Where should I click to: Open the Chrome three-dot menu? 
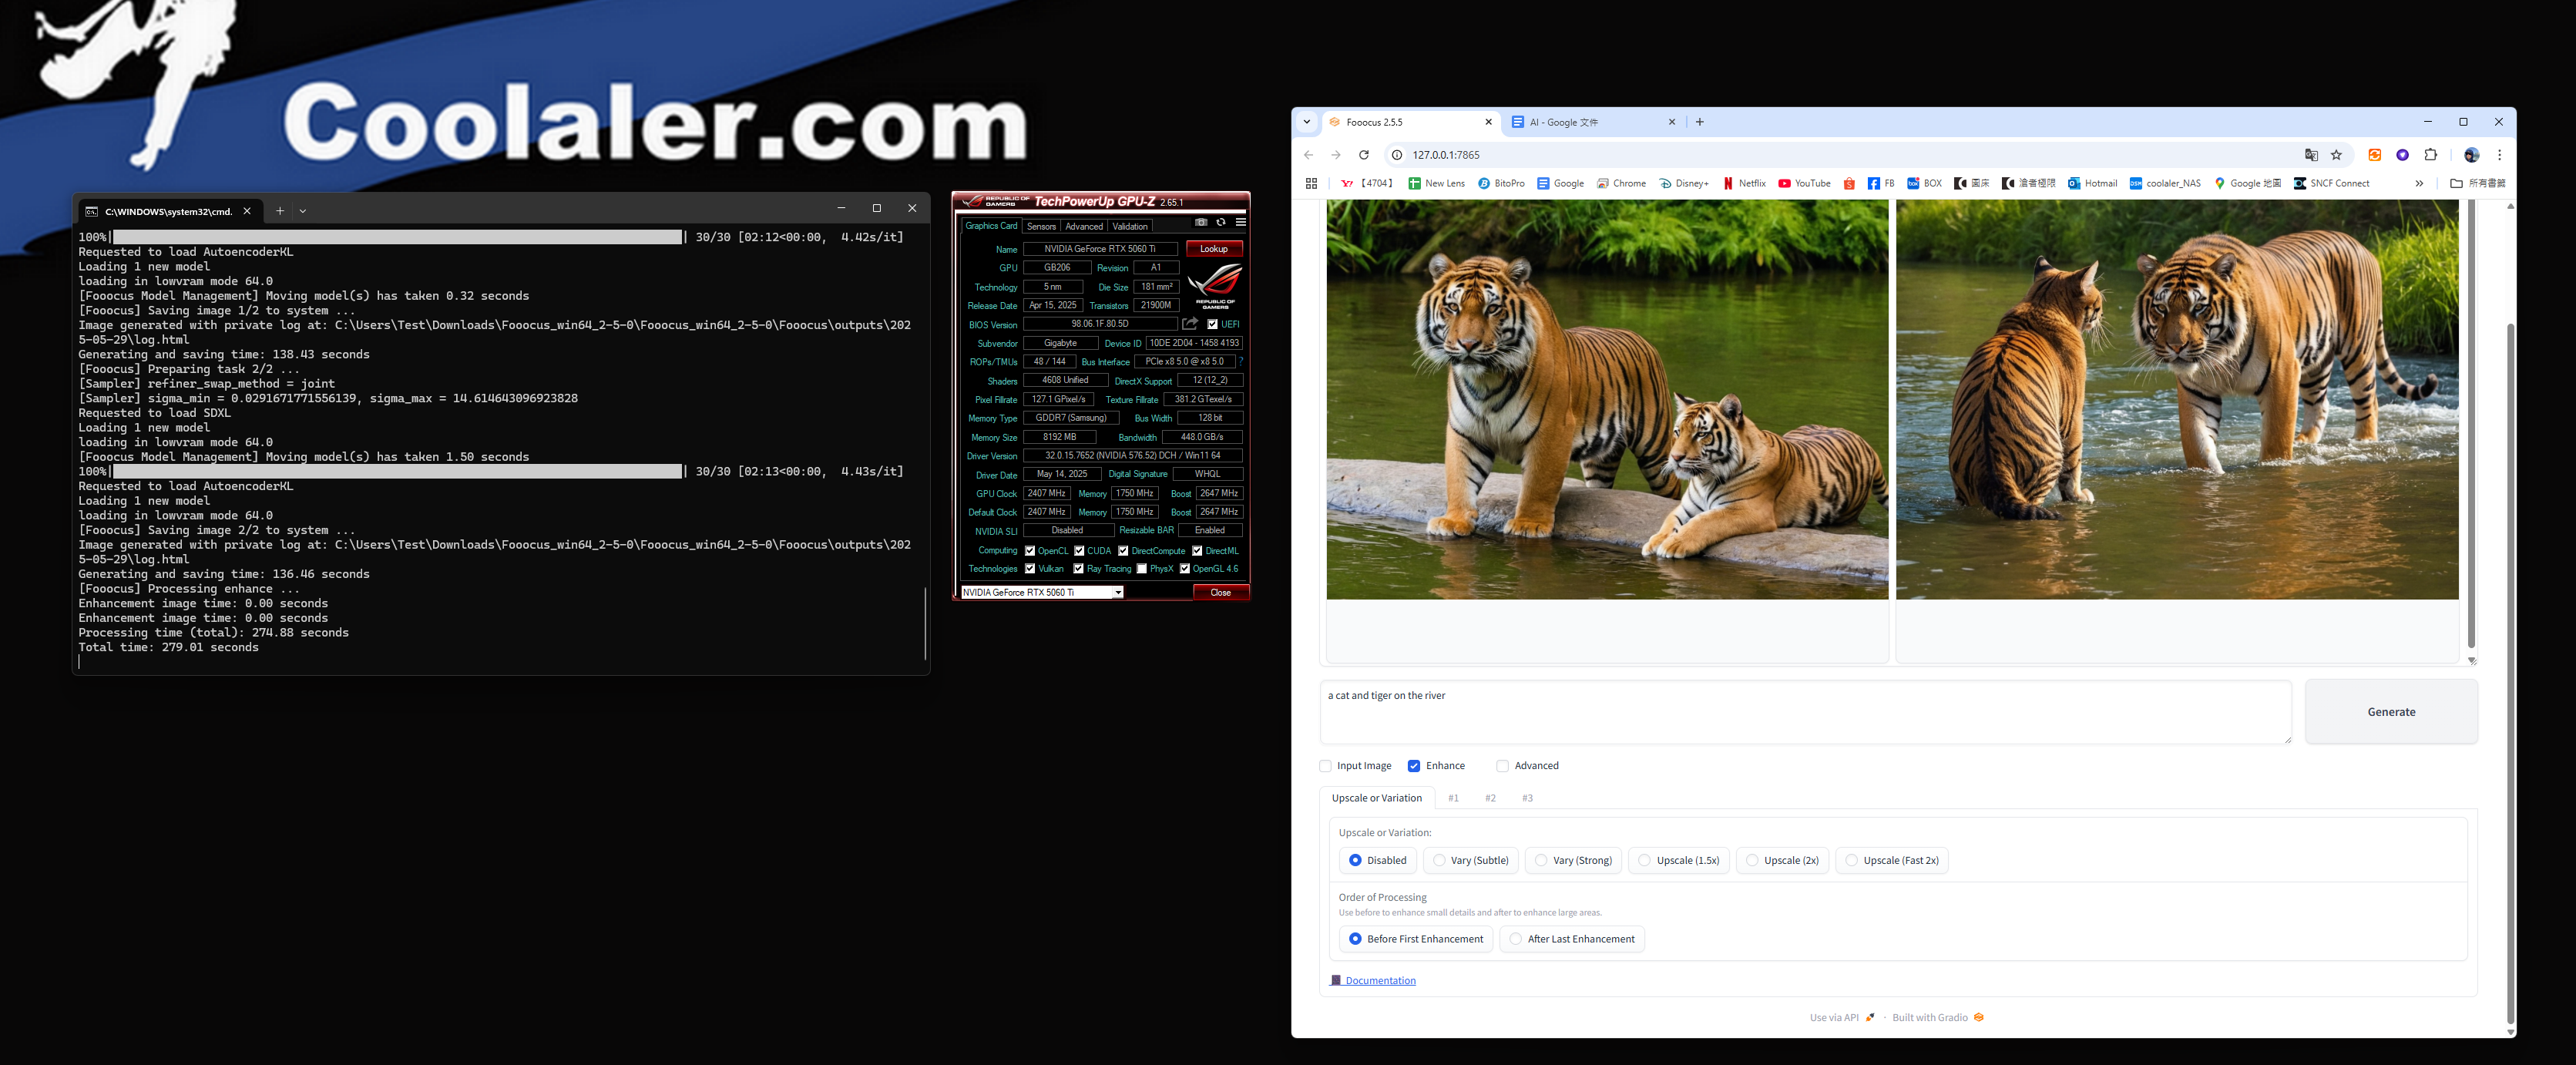click(x=2499, y=155)
